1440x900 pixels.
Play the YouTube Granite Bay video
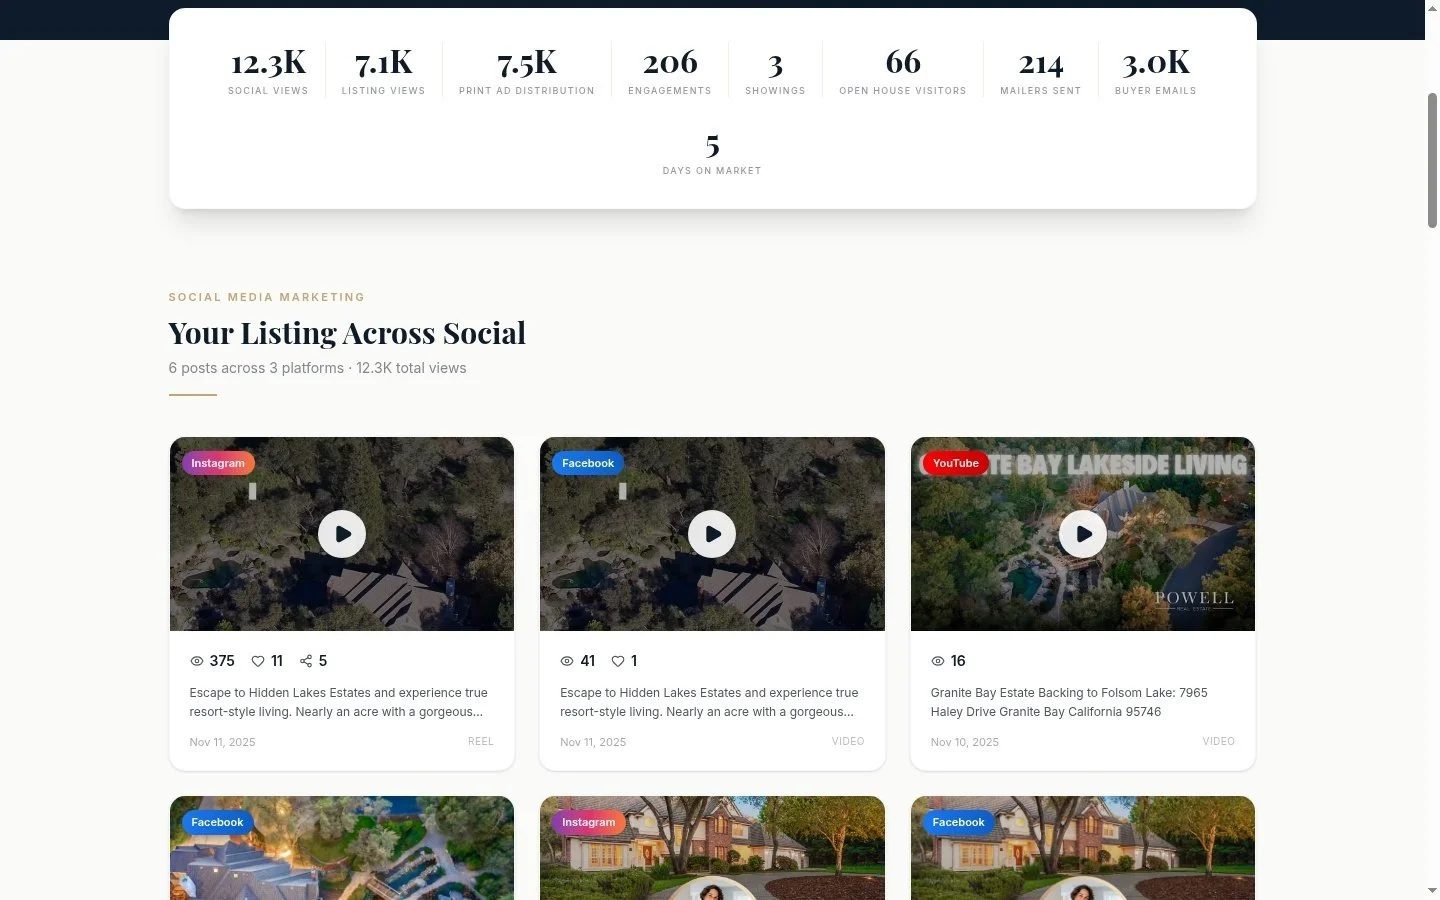(x=1083, y=534)
